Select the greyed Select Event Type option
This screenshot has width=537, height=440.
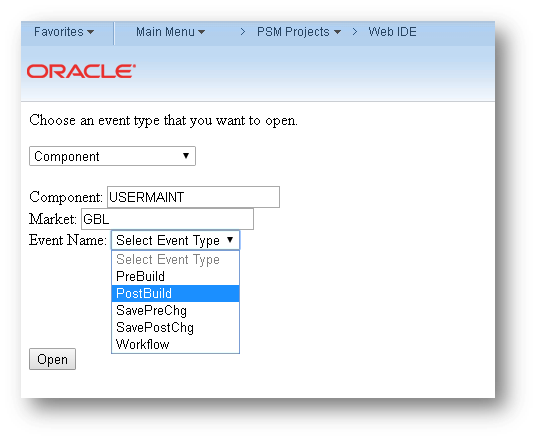click(x=175, y=260)
